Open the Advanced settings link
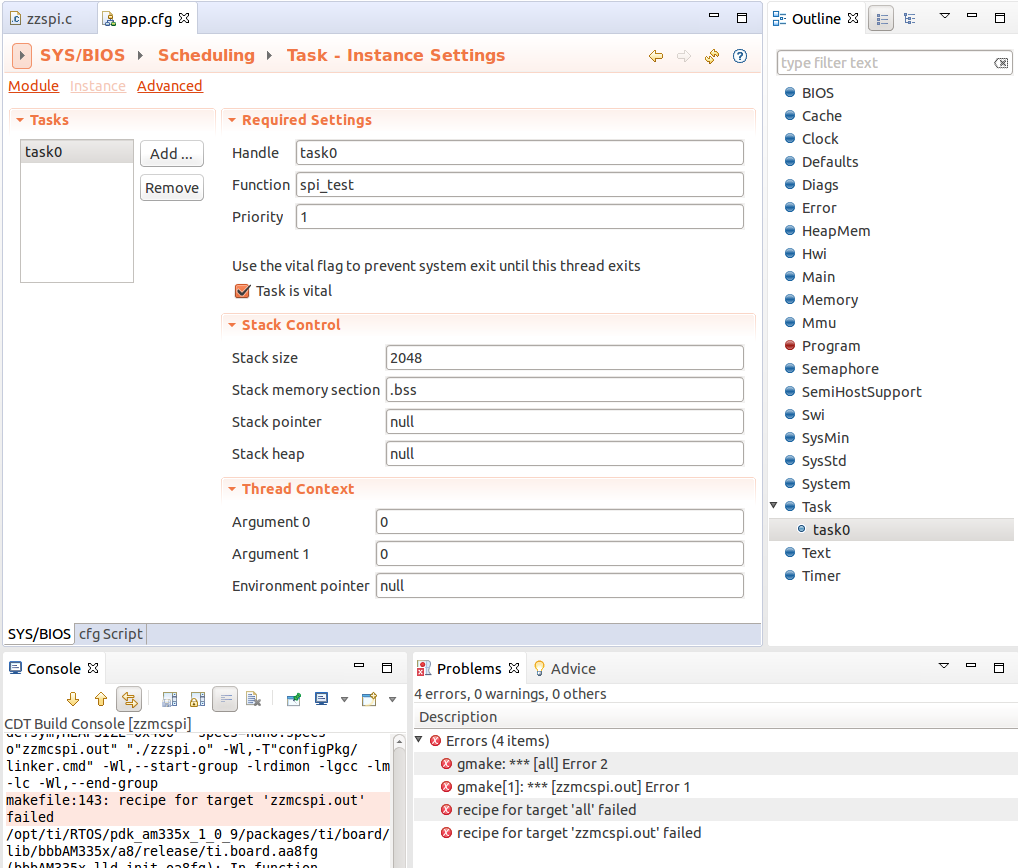The height and width of the screenshot is (868, 1018). (x=169, y=86)
